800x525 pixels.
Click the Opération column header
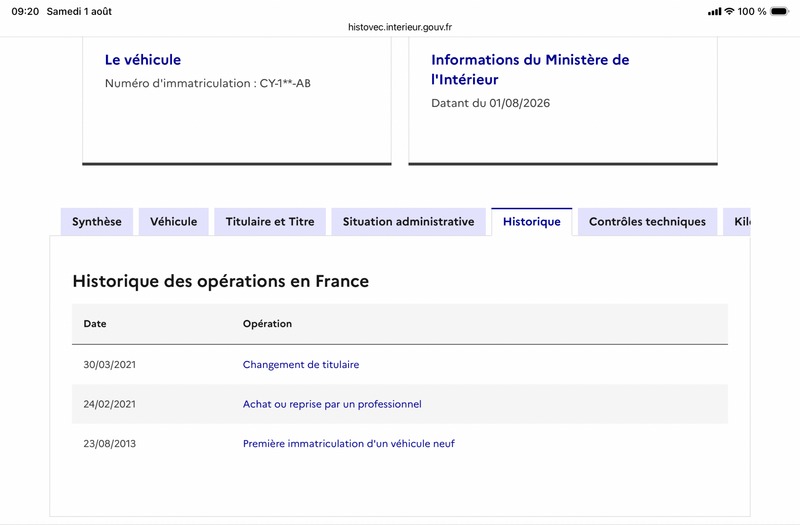267,323
